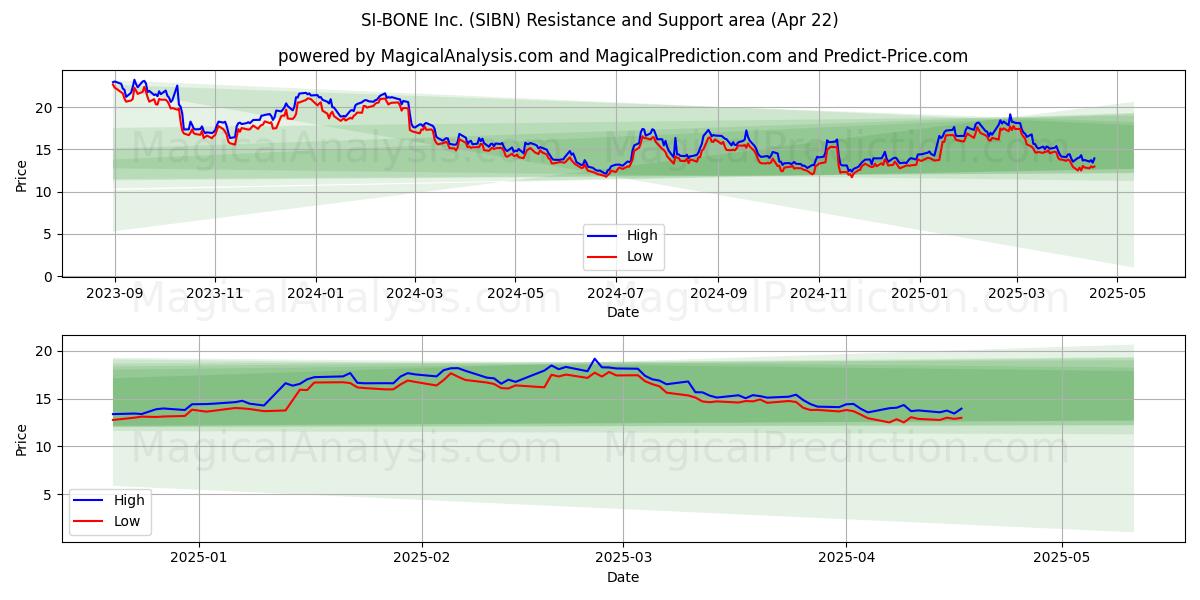Click the 'Price' y-axis label of the top chart

tap(22, 174)
